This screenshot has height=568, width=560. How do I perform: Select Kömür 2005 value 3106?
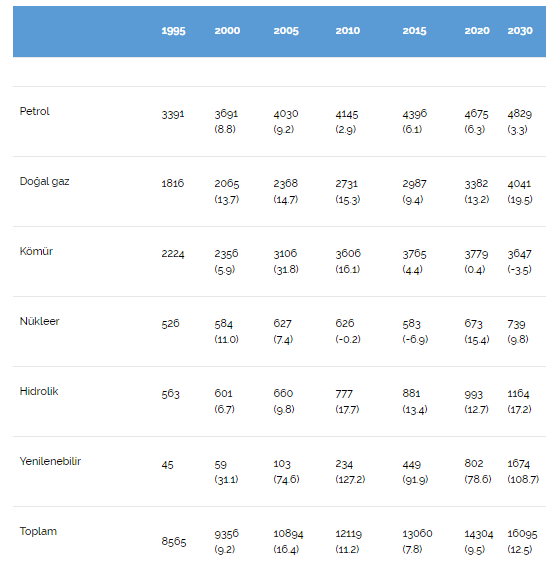click(x=285, y=254)
